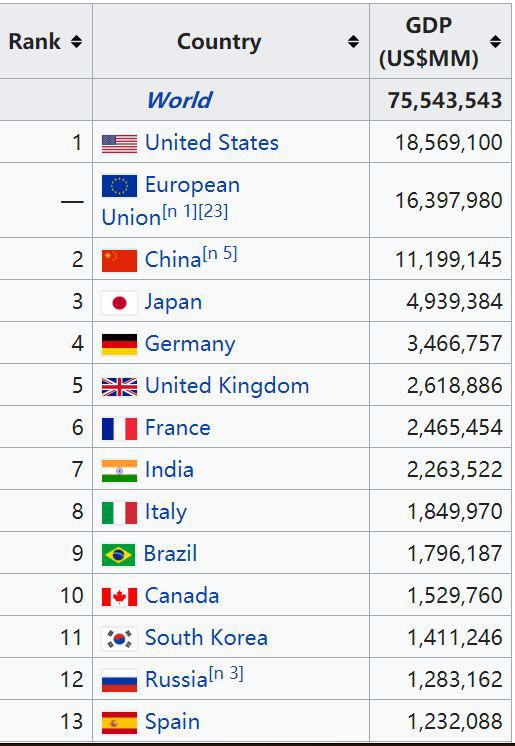Select the France GDP value cell
This screenshot has height=746, width=515.
tap(440, 427)
